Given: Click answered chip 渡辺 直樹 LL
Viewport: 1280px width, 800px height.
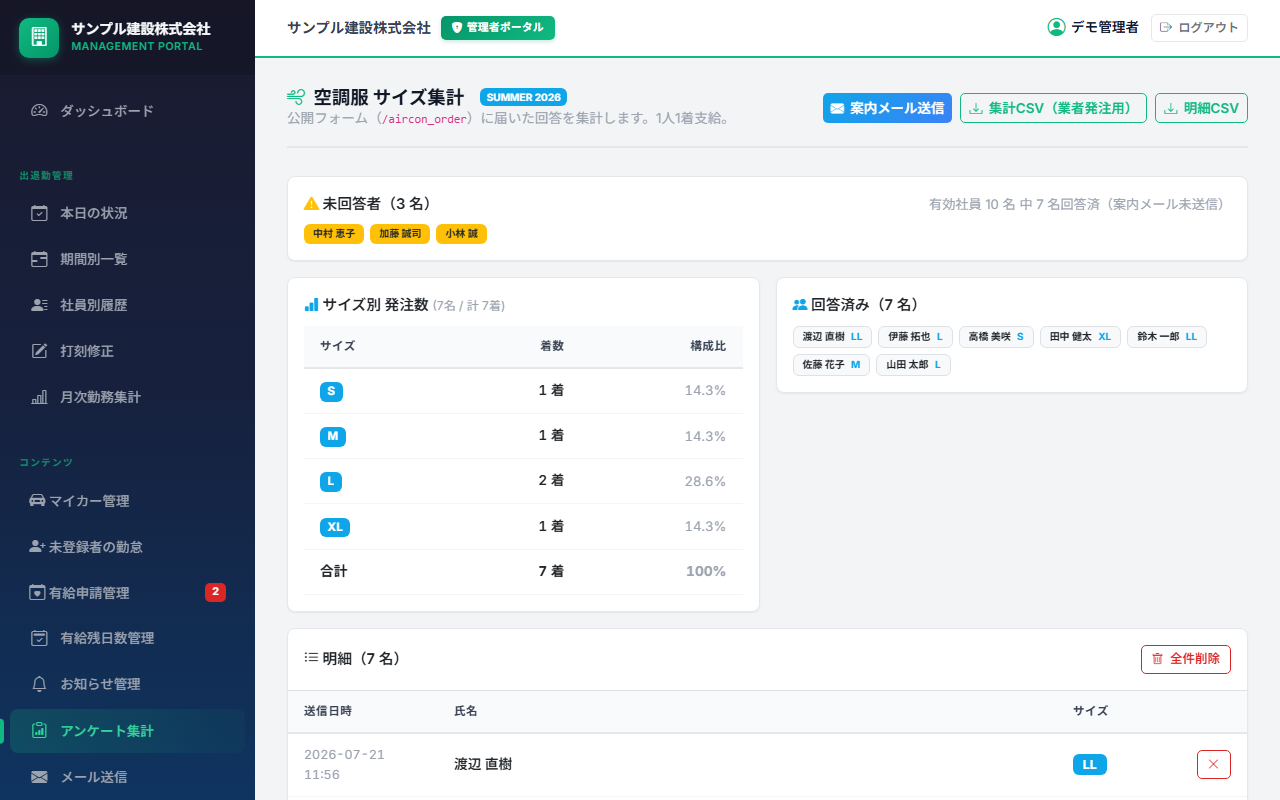Looking at the screenshot, I should [832, 337].
